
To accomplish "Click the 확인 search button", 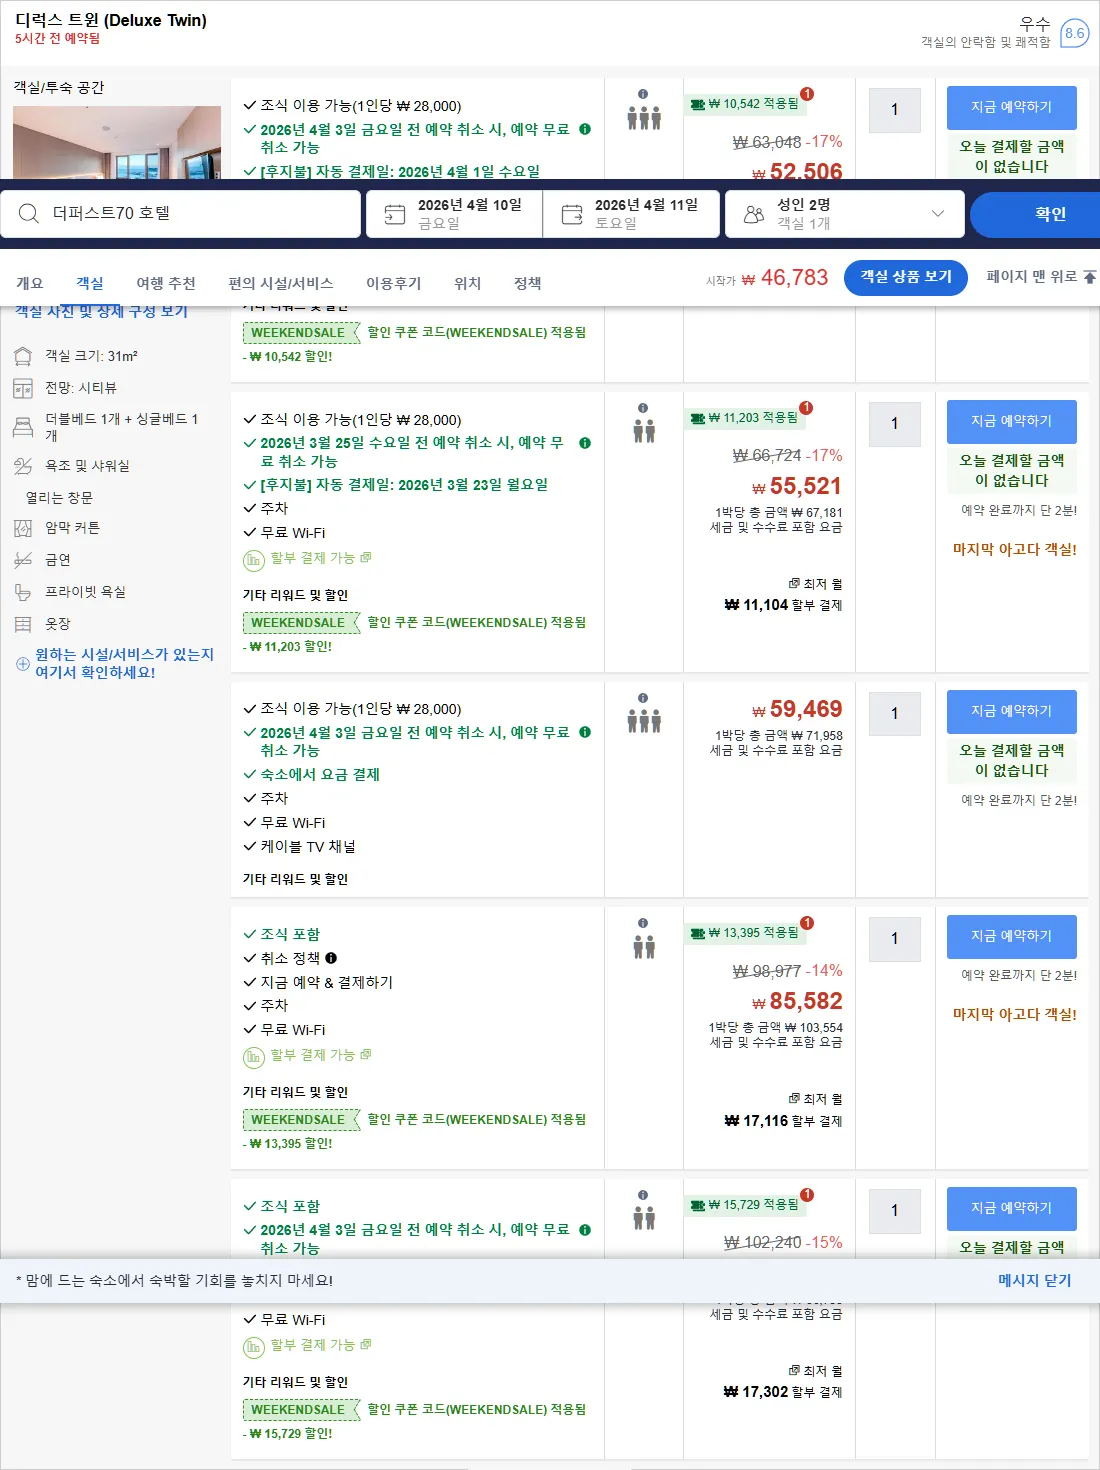I will (1036, 214).
